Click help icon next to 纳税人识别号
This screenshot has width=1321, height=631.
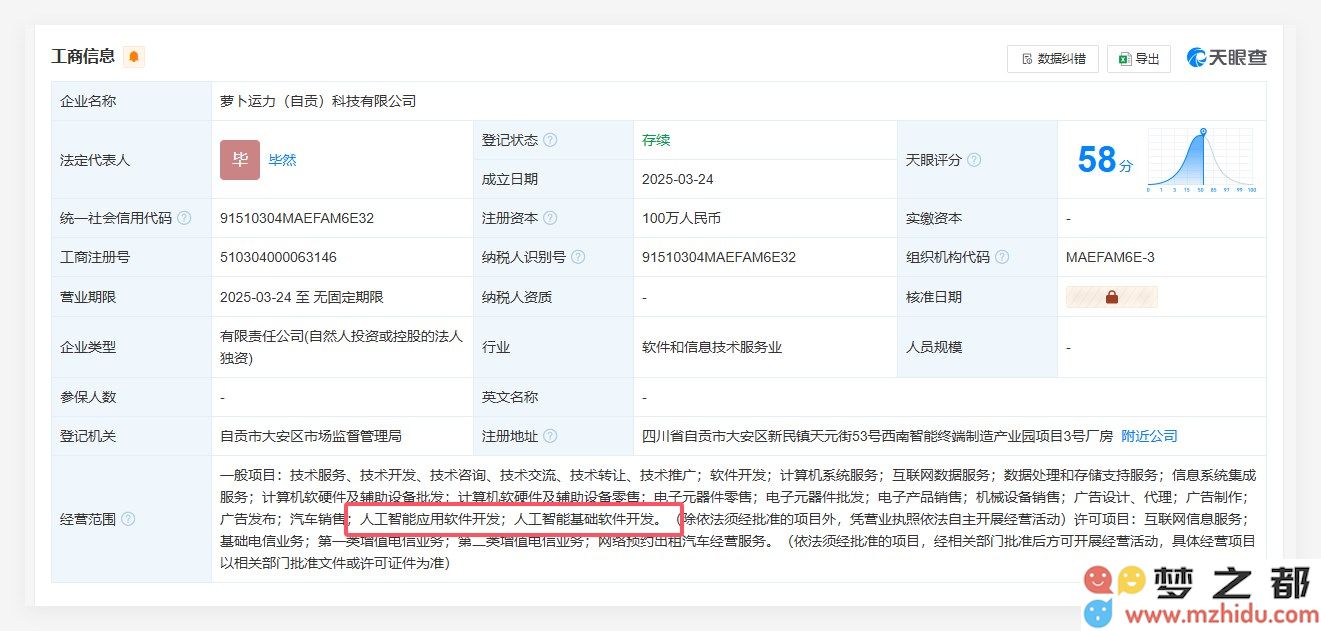click(578, 257)
